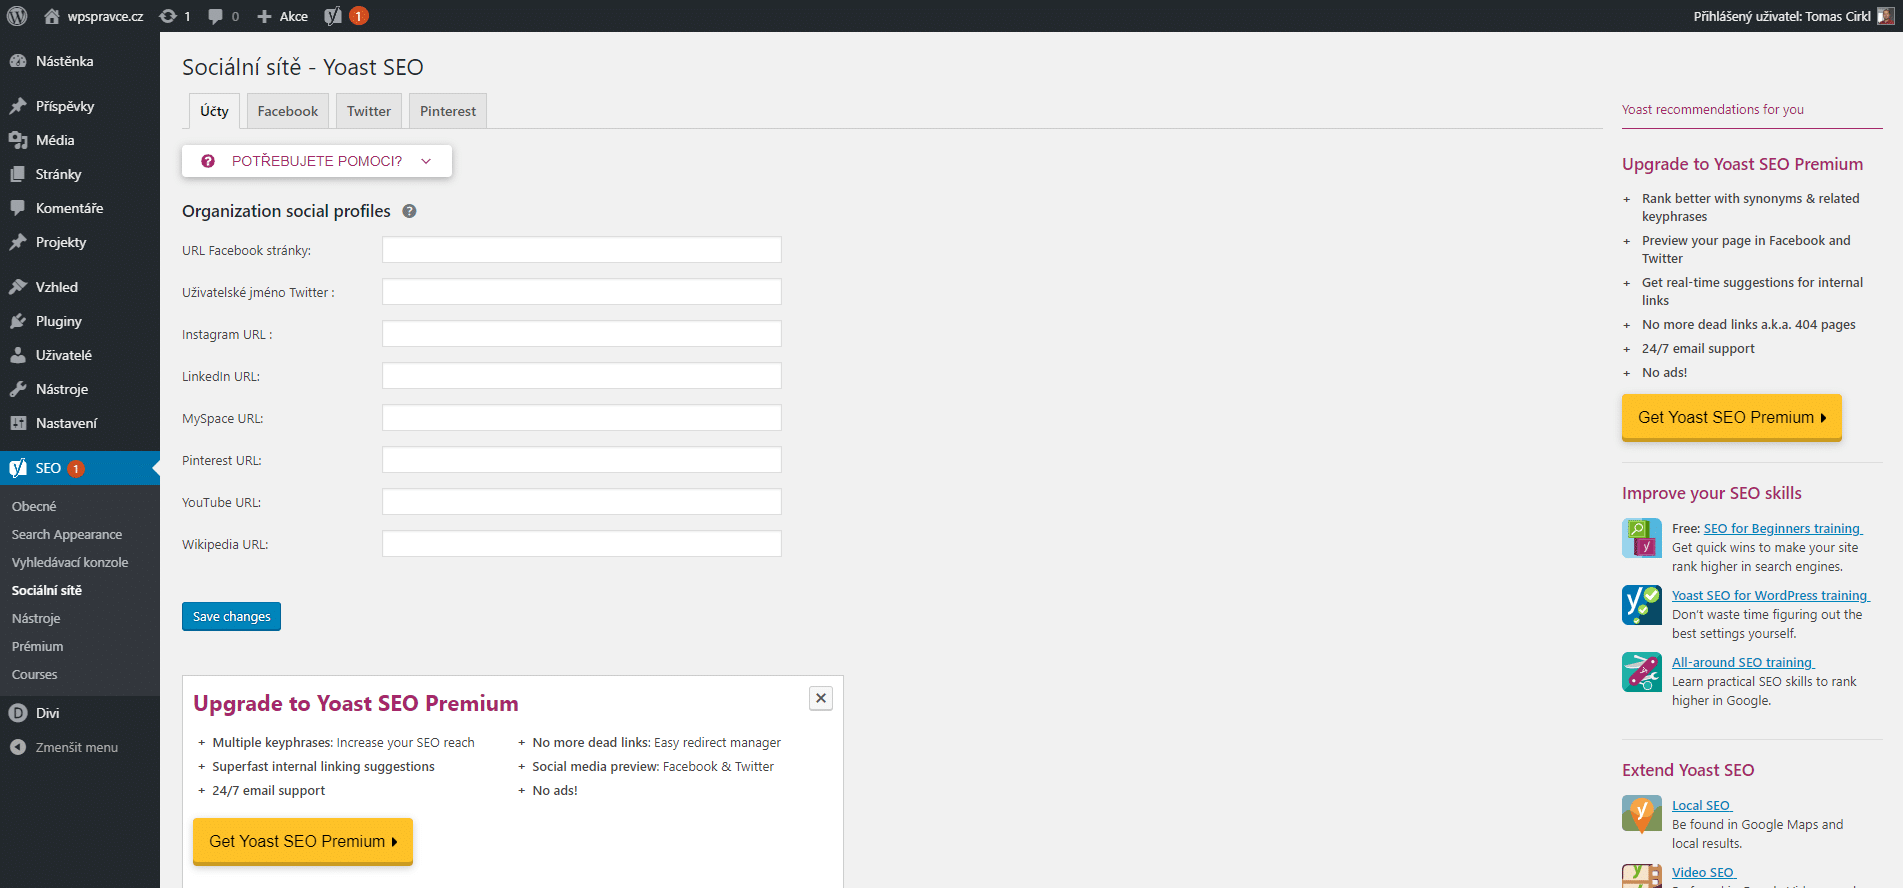Open the Nastavení settings menu
The height and width of the screenshot is (888, 1903).
coord(80,423)
